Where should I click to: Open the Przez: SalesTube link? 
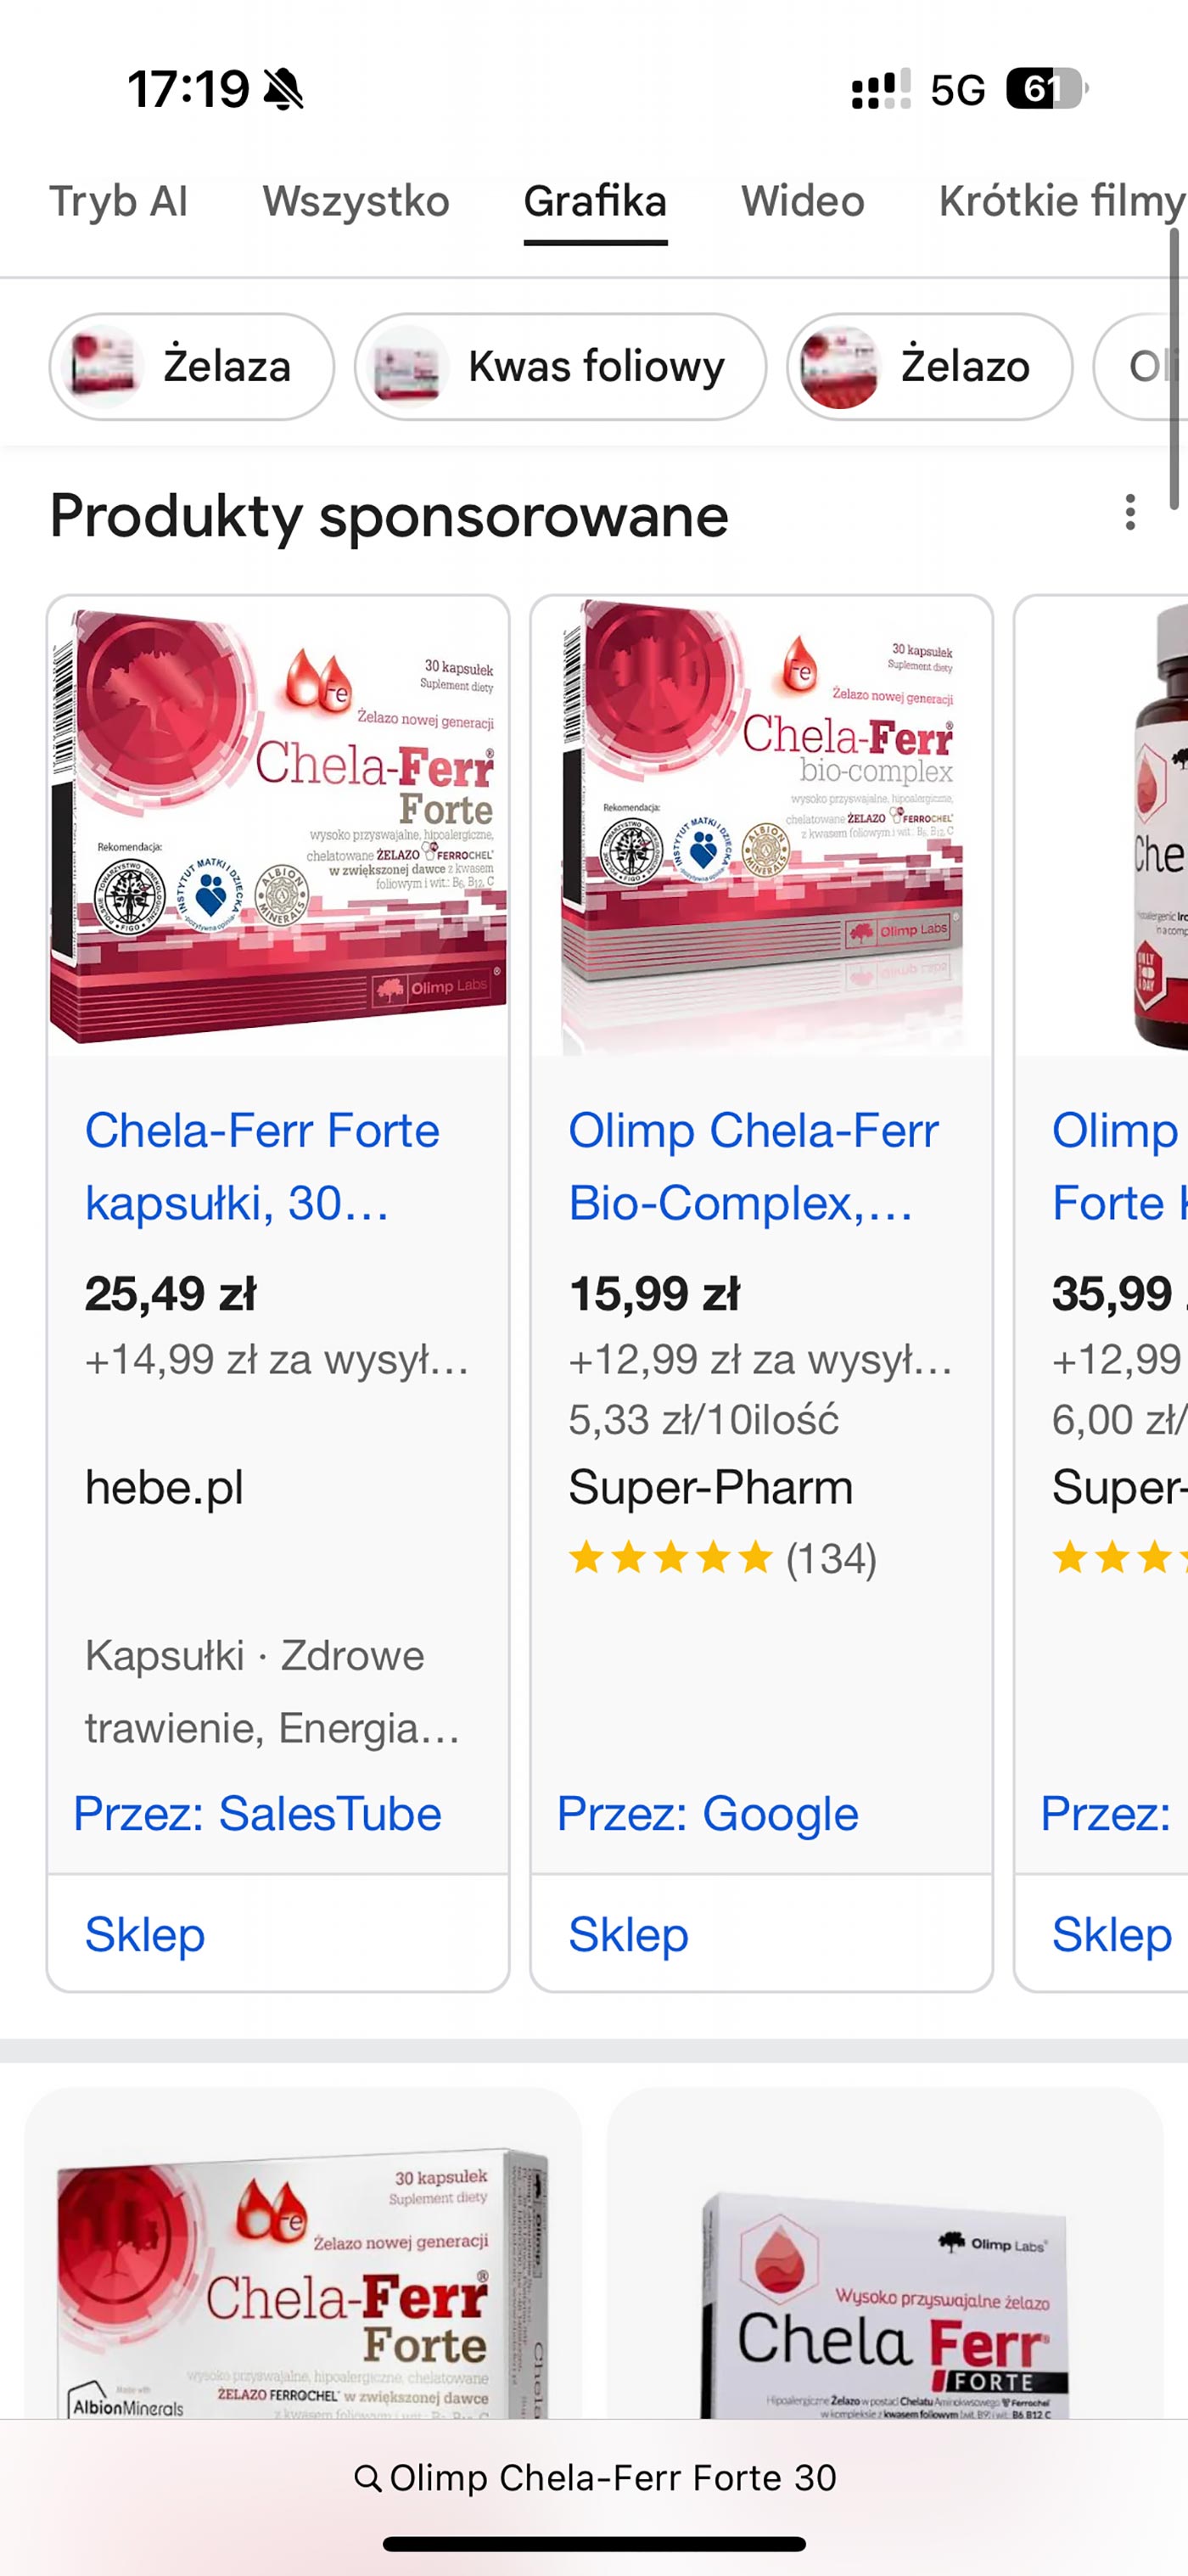(x=258, y=1813)
